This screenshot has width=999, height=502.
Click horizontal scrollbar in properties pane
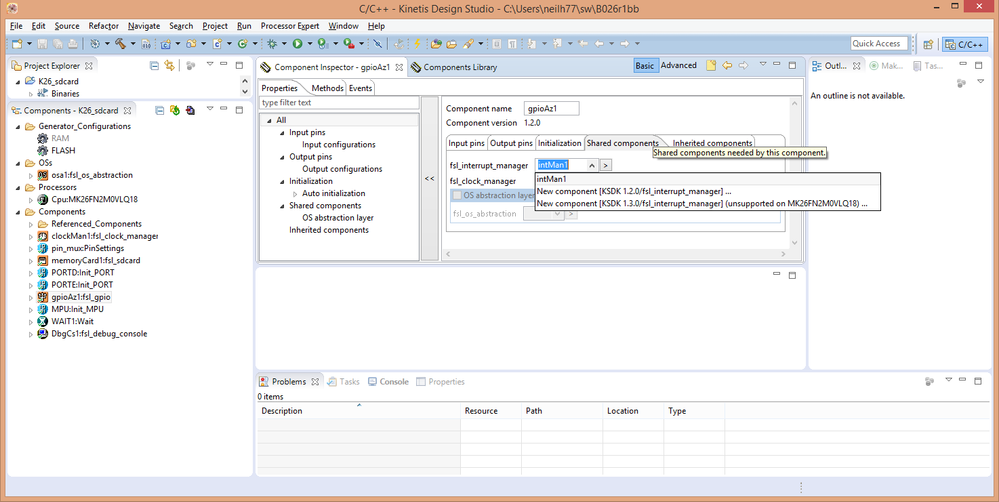click(x=617, y=254)
